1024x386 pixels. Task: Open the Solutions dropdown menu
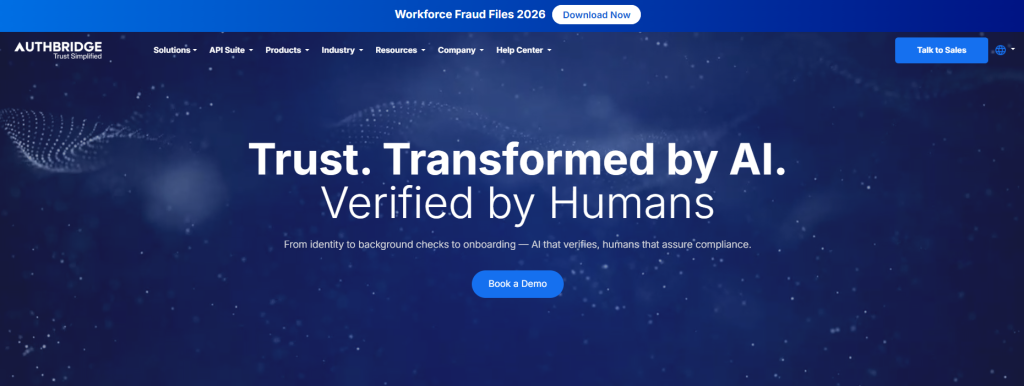175,50
